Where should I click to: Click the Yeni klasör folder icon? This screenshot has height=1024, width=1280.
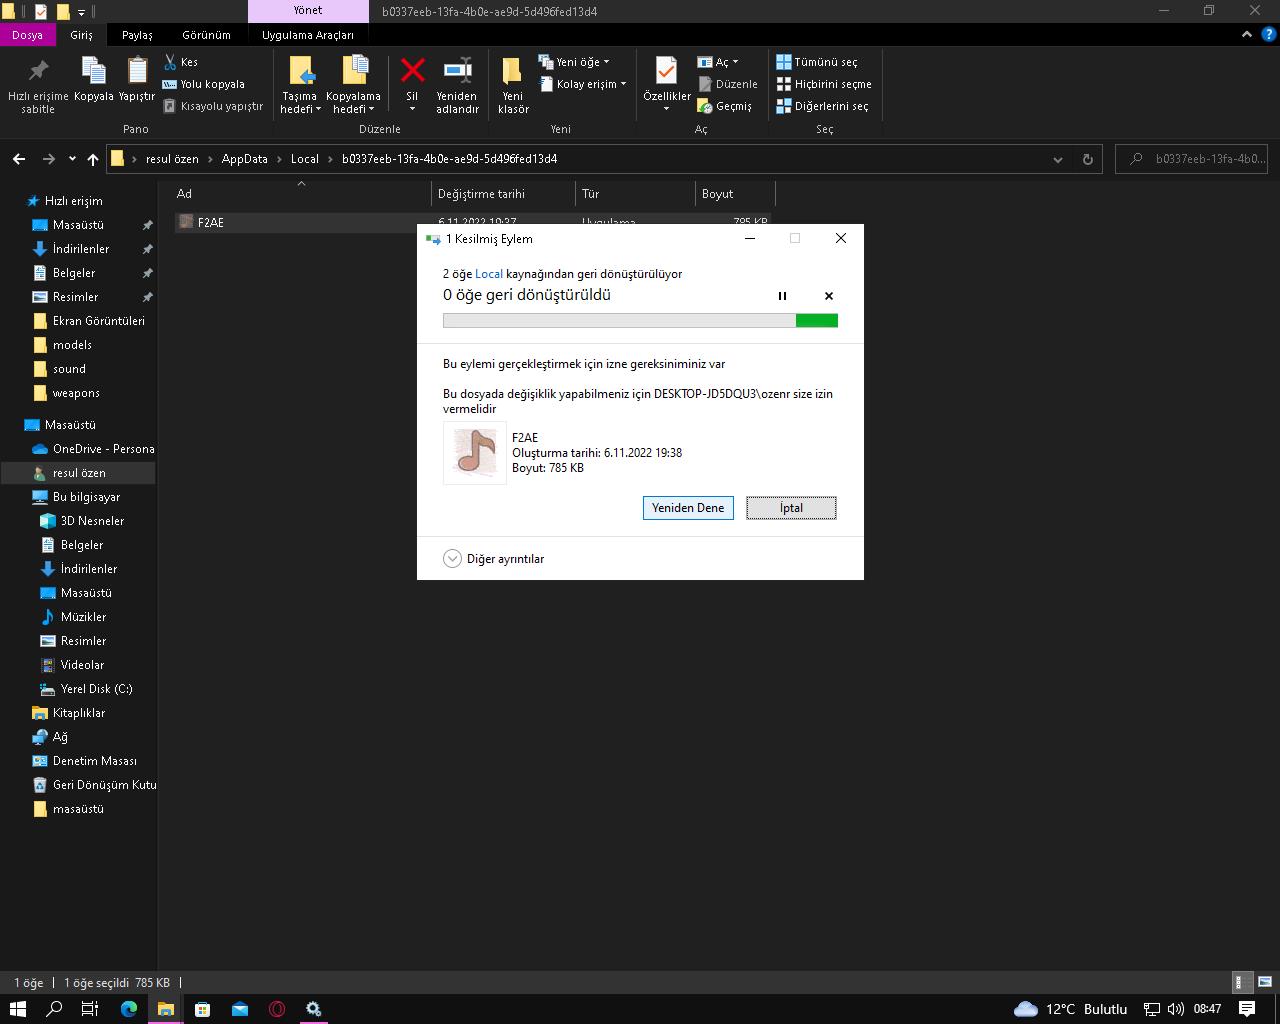point(512,71)
